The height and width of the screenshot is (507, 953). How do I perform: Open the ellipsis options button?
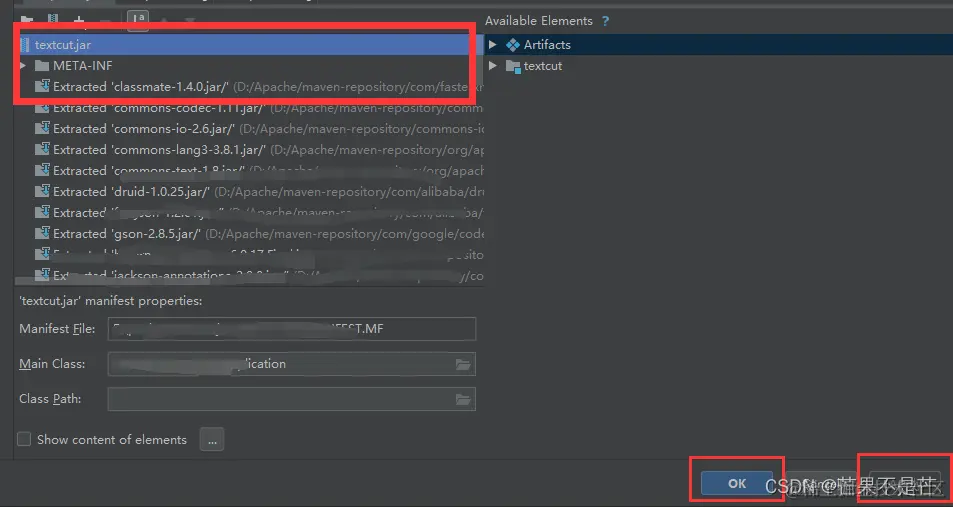tap(212, 439)
